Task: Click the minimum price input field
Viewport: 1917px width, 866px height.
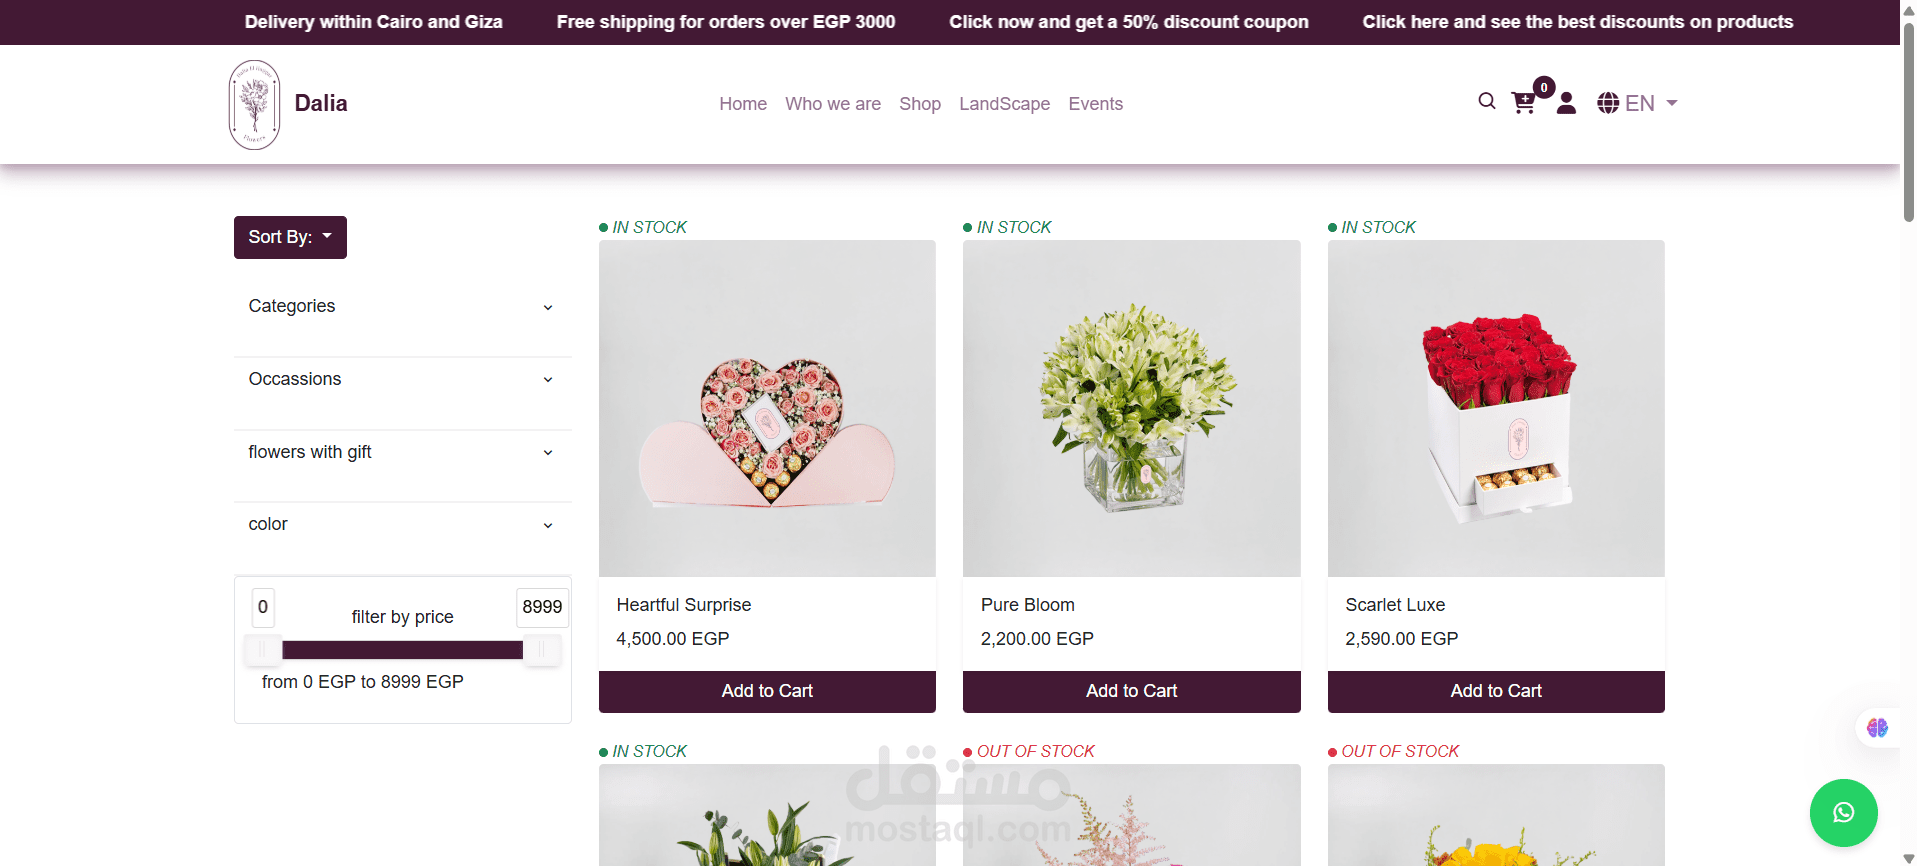Action: (263, 607)
